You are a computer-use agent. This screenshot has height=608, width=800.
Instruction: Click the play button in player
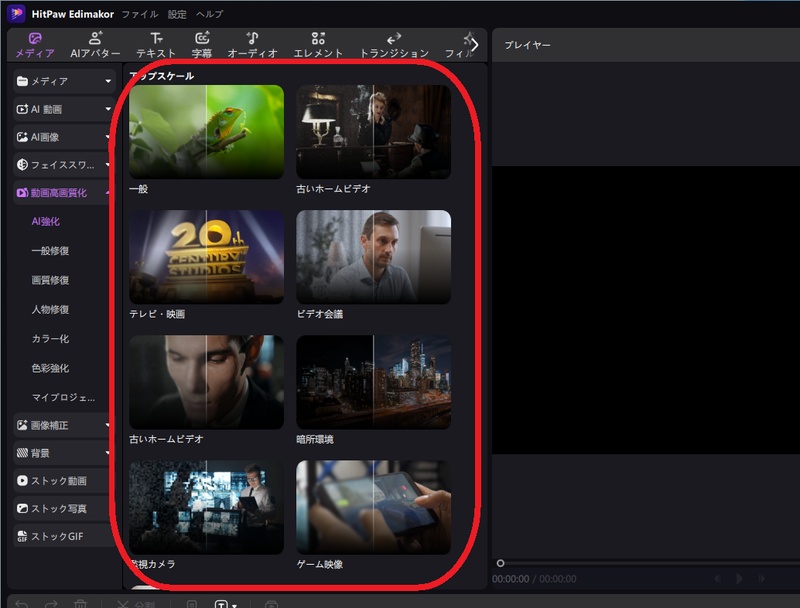[x=739, y=578]
